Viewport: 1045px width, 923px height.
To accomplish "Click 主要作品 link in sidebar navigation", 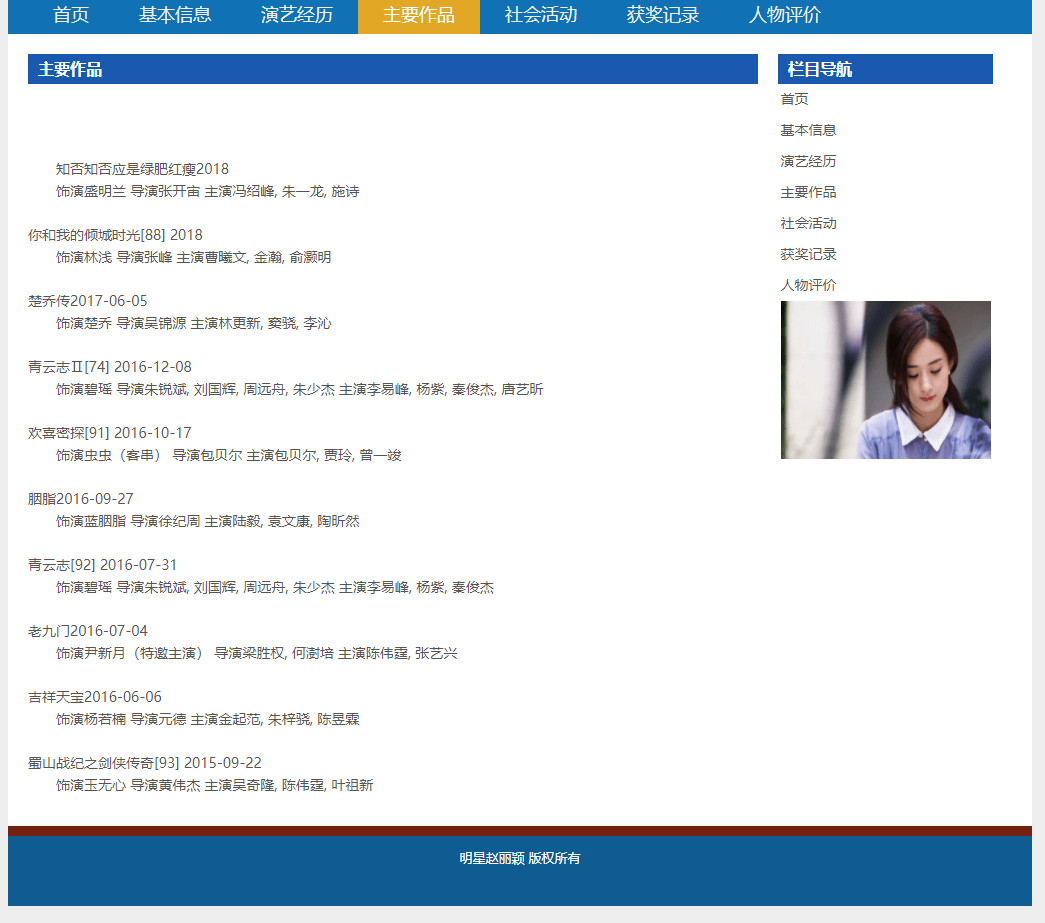I will pyautogui.click(x=808, y=193).
